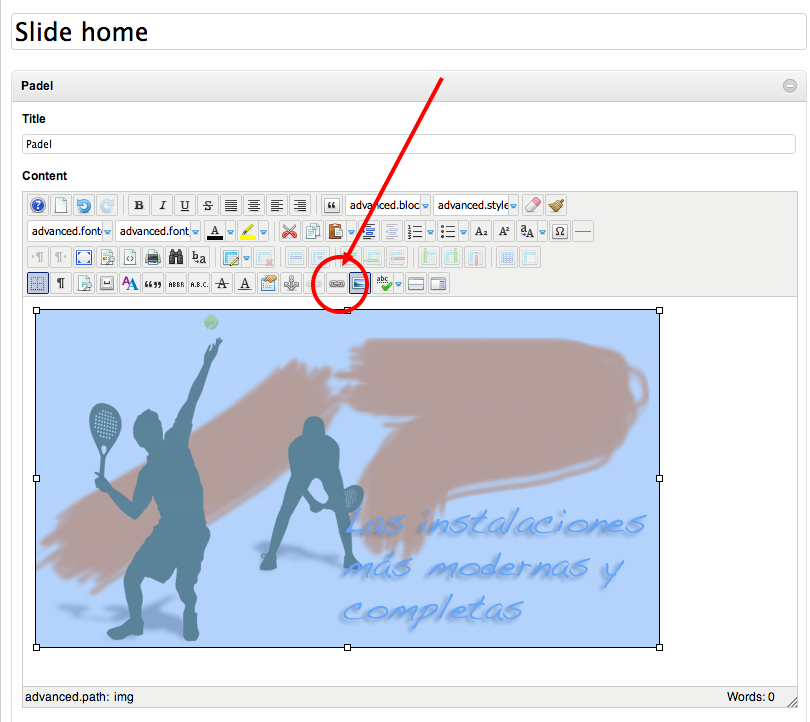Toggle underline formatting
This screenshot has width=810, height=722.
point(184,206)
